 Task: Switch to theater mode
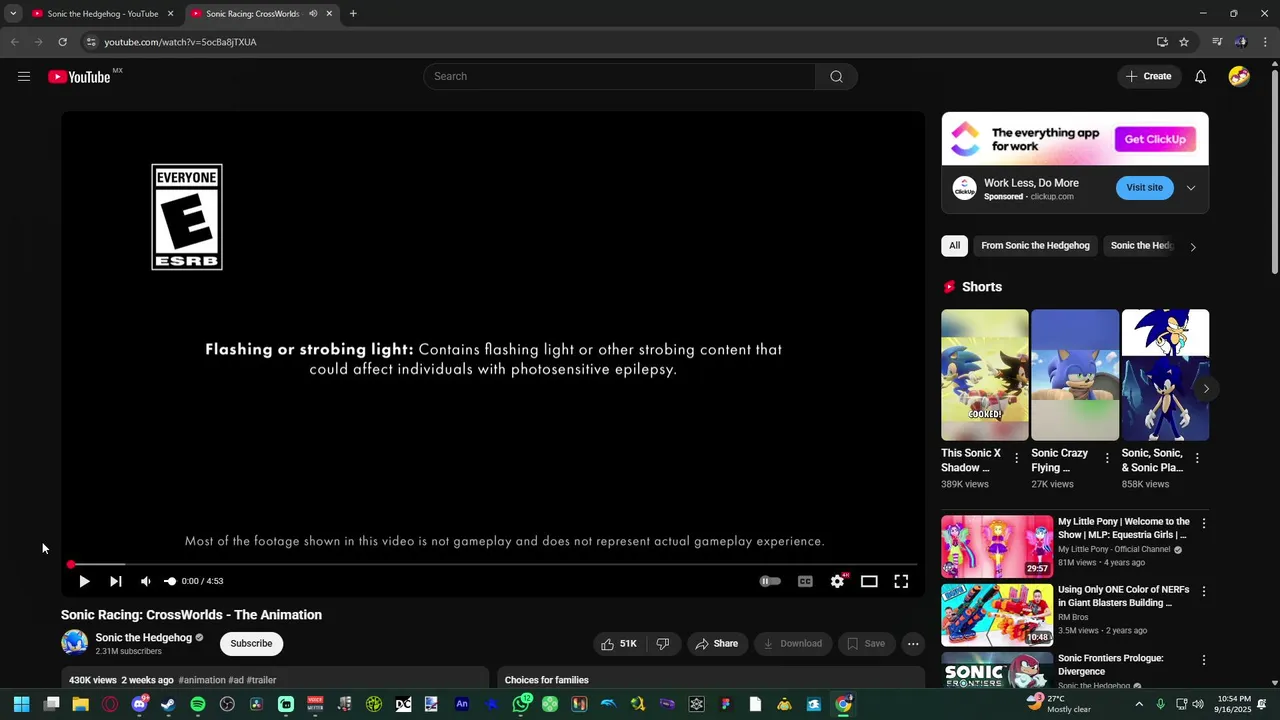click(x=869, y=581)
